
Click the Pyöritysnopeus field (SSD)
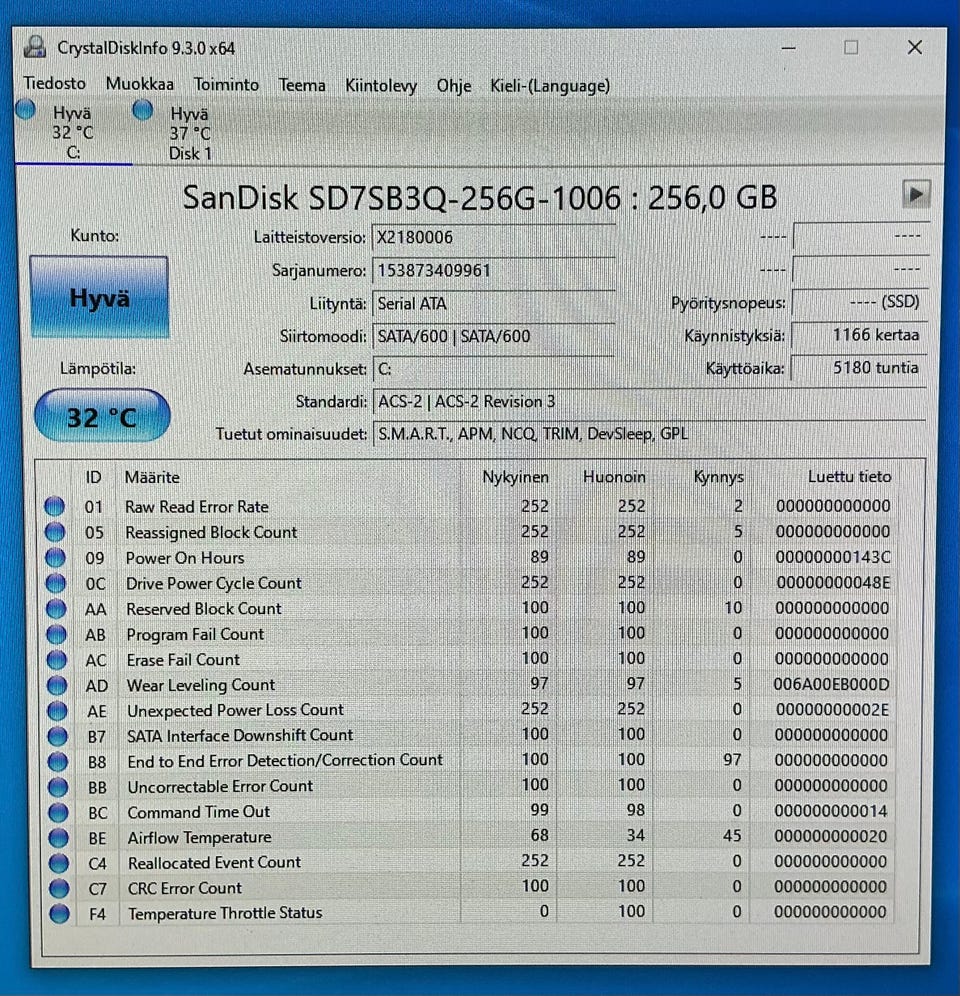[860, 302]
